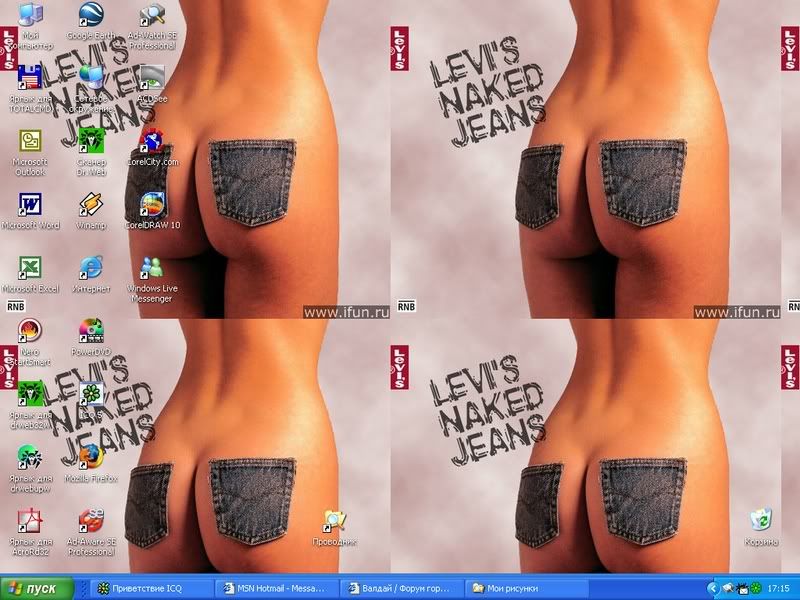The width and height of the screenshot is (800, 600).
Task: Open the My Computer desktop icon
Action: 30,15
